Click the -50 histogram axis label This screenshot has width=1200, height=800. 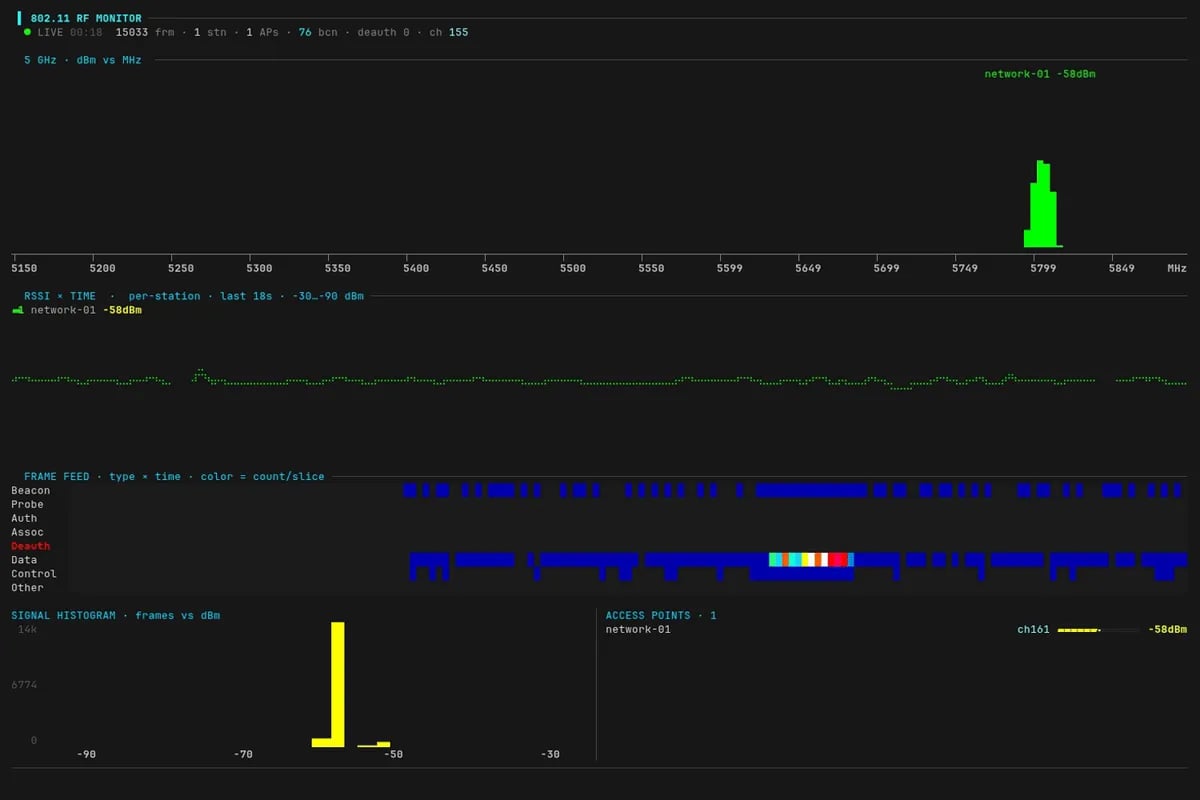pos(394,754)
